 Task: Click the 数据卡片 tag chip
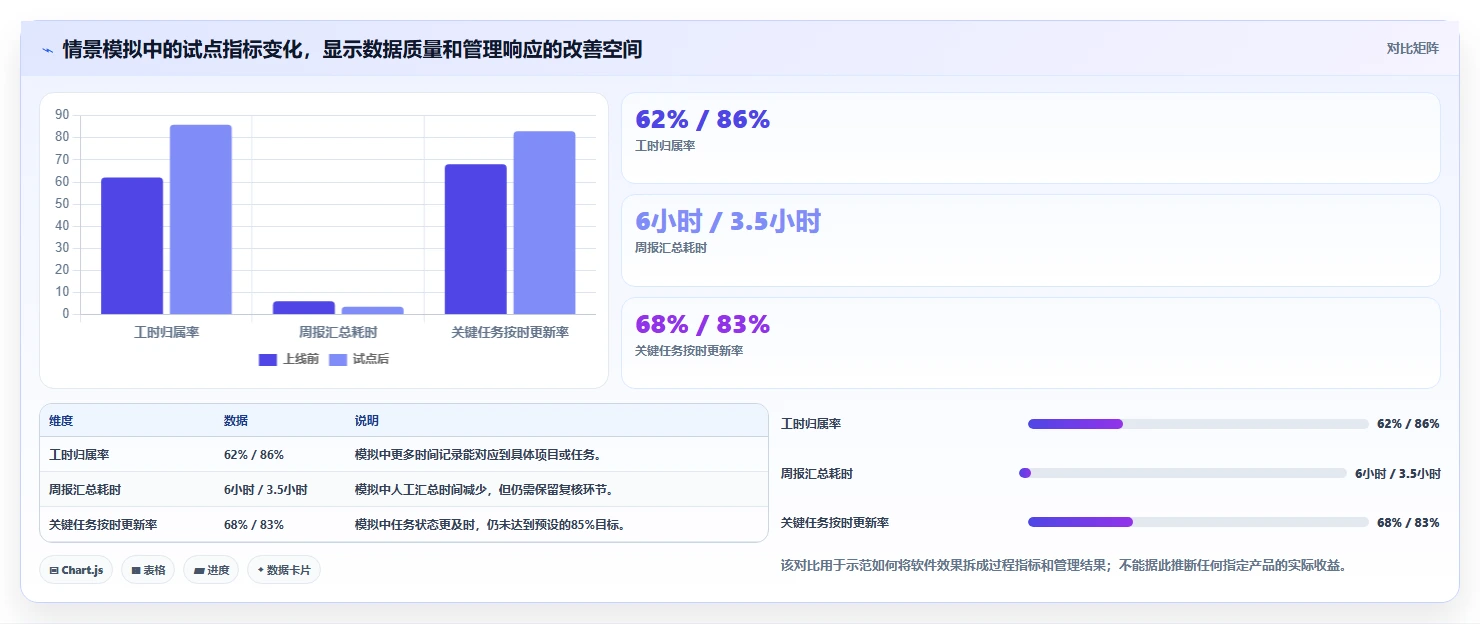[x=284, y=570]
